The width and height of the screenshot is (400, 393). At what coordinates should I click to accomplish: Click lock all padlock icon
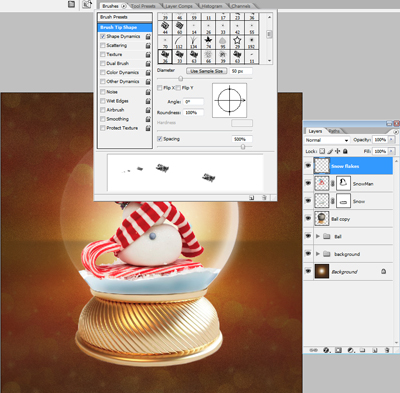345,151
